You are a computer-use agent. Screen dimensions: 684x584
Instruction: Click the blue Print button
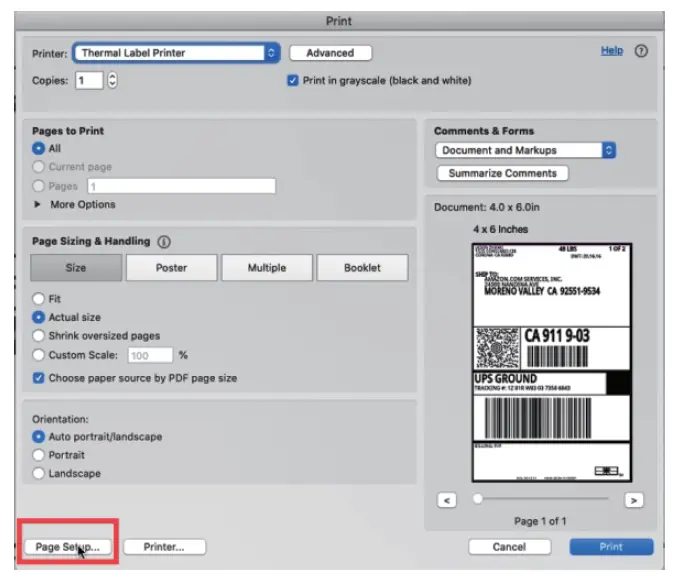611,547
